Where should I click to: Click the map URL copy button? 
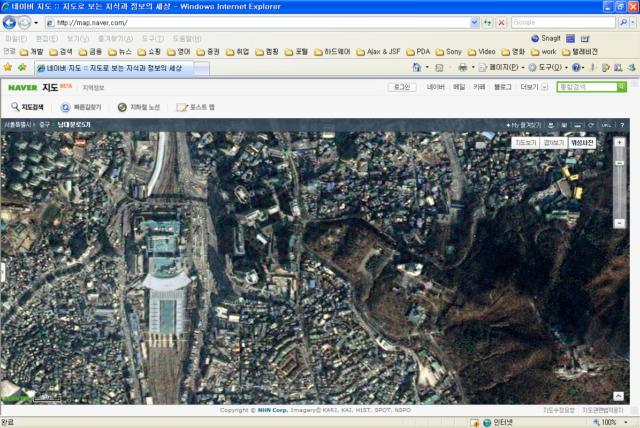606,125
